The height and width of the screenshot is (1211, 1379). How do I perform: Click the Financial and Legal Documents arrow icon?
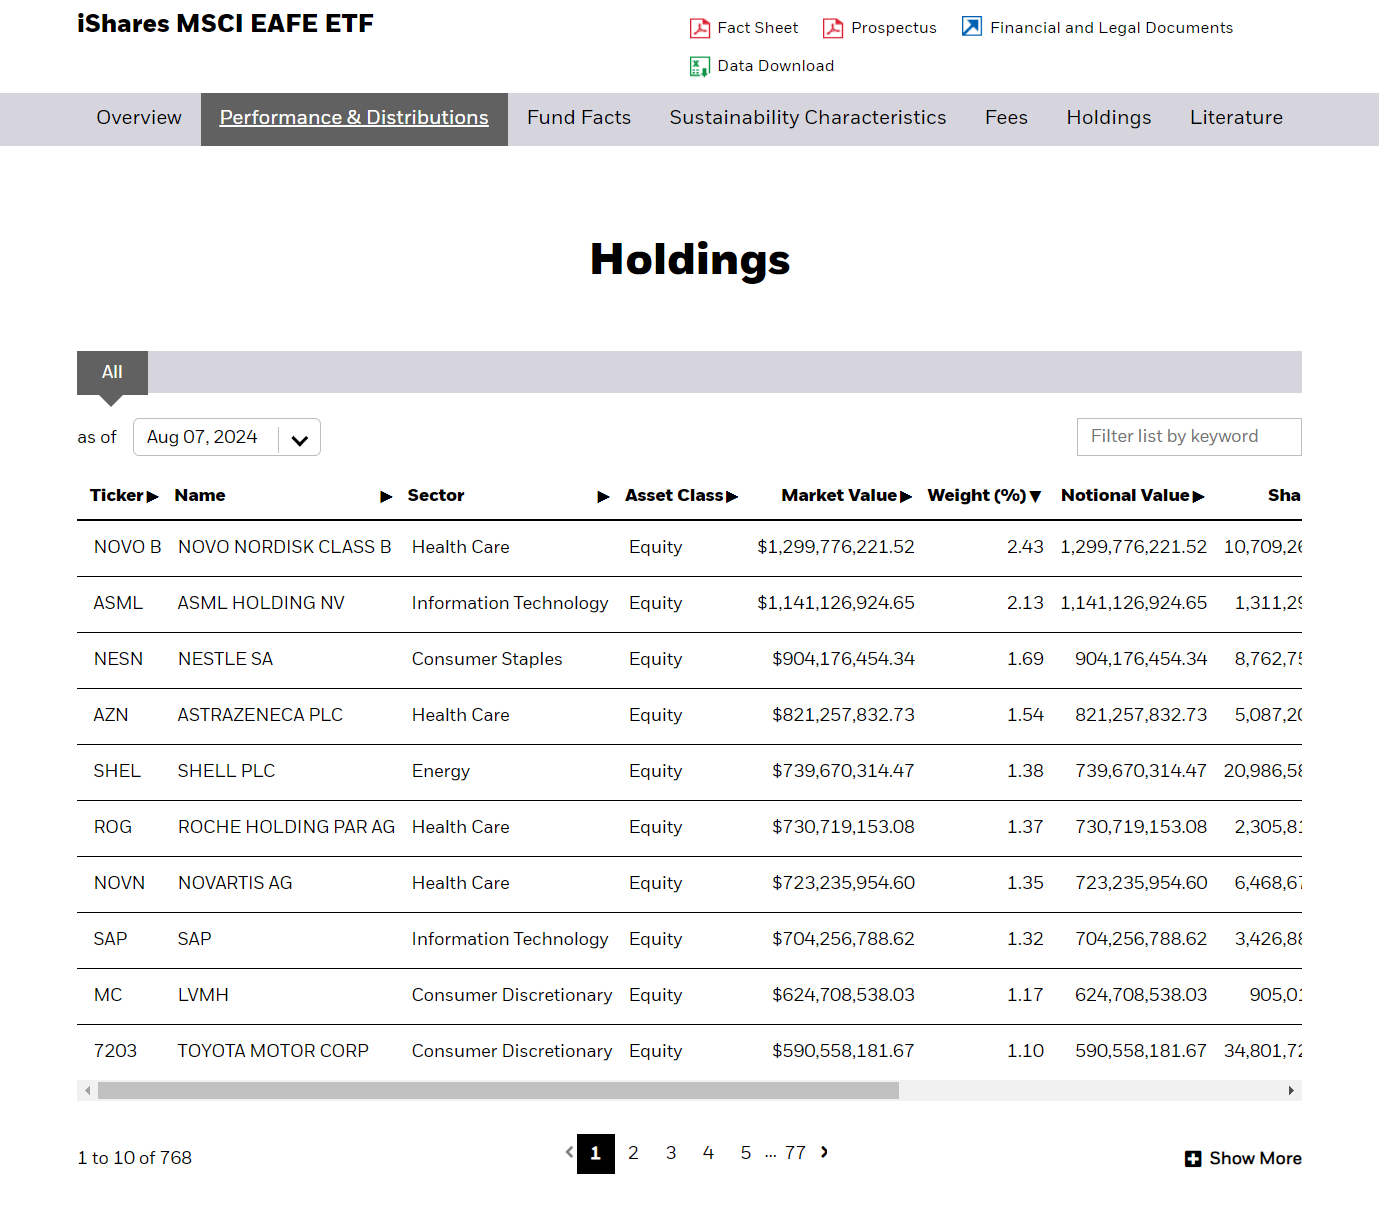971,27
